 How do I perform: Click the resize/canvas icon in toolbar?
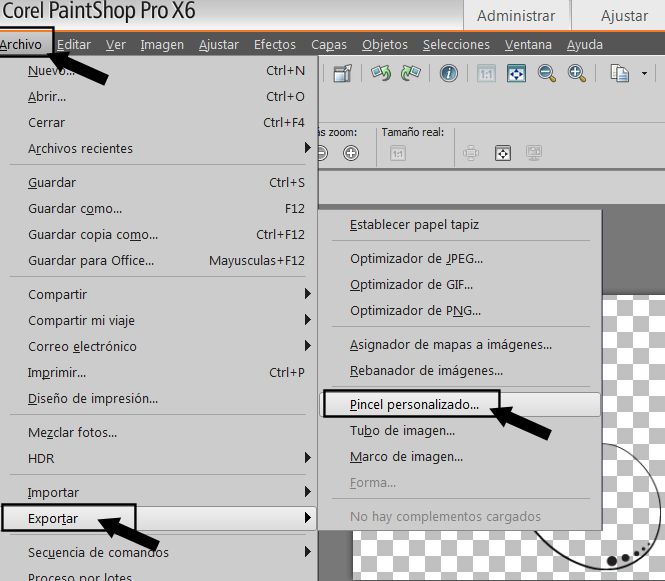point(342,74)
